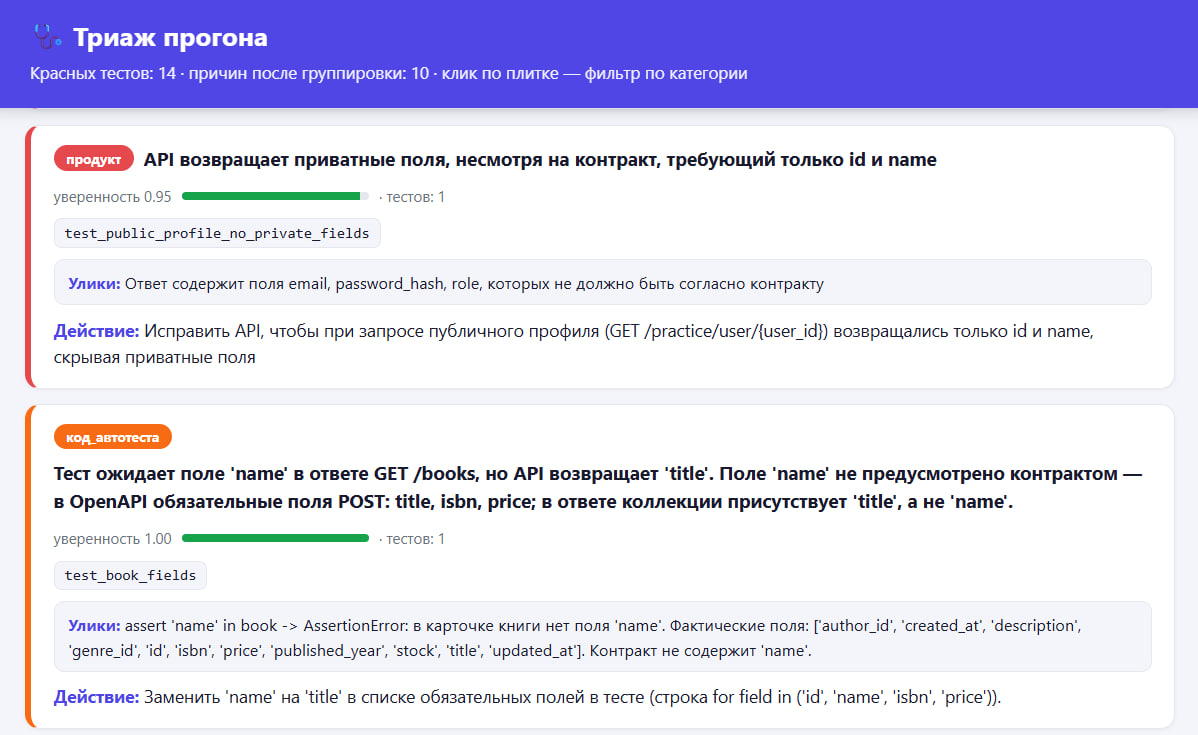Viewport: 1198px width, 735px height.
Task: Click the 'Действие: Исправить API' paragraph
Action: click(574, 344)
